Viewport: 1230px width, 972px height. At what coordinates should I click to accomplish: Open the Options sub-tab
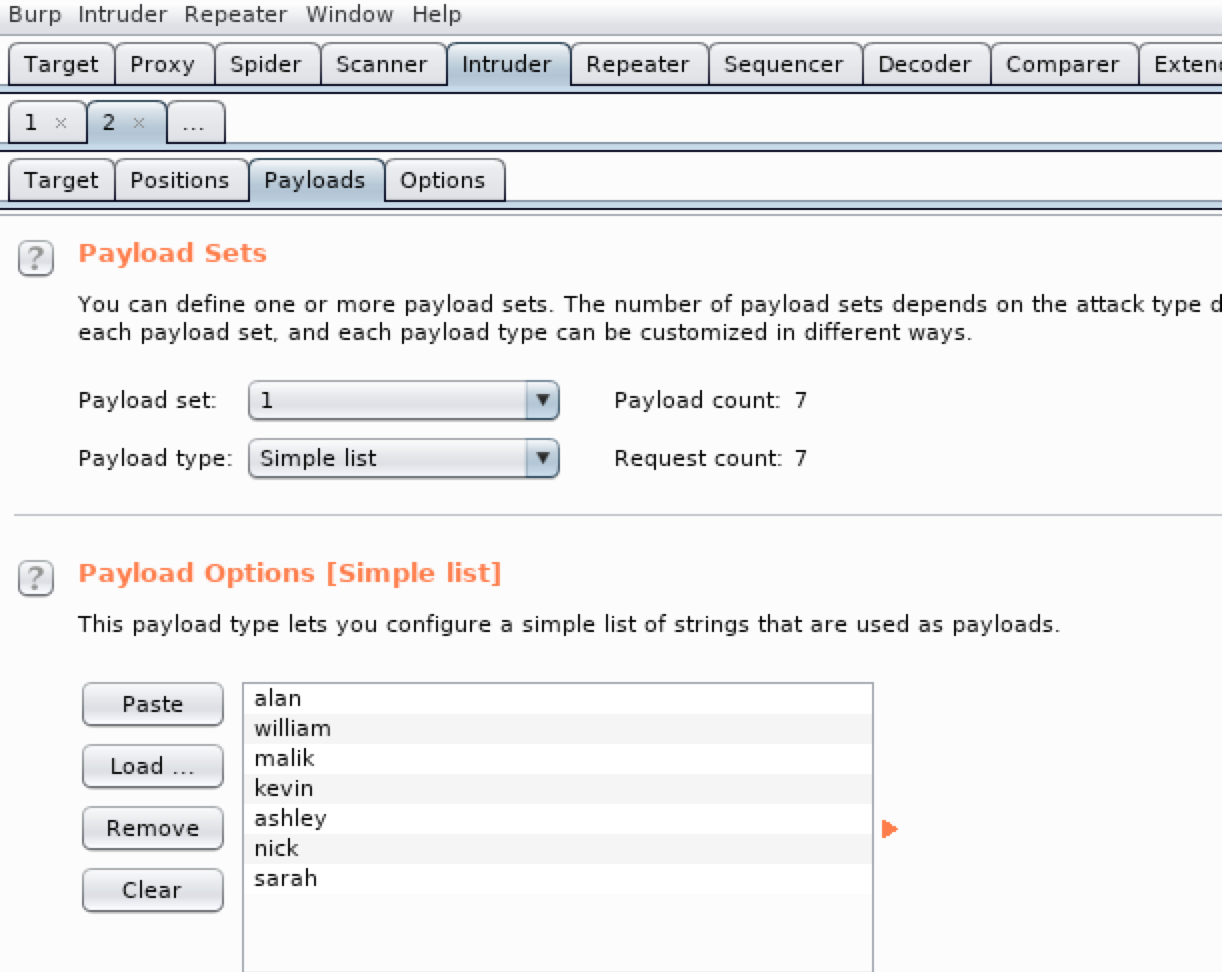pos(443,181)
